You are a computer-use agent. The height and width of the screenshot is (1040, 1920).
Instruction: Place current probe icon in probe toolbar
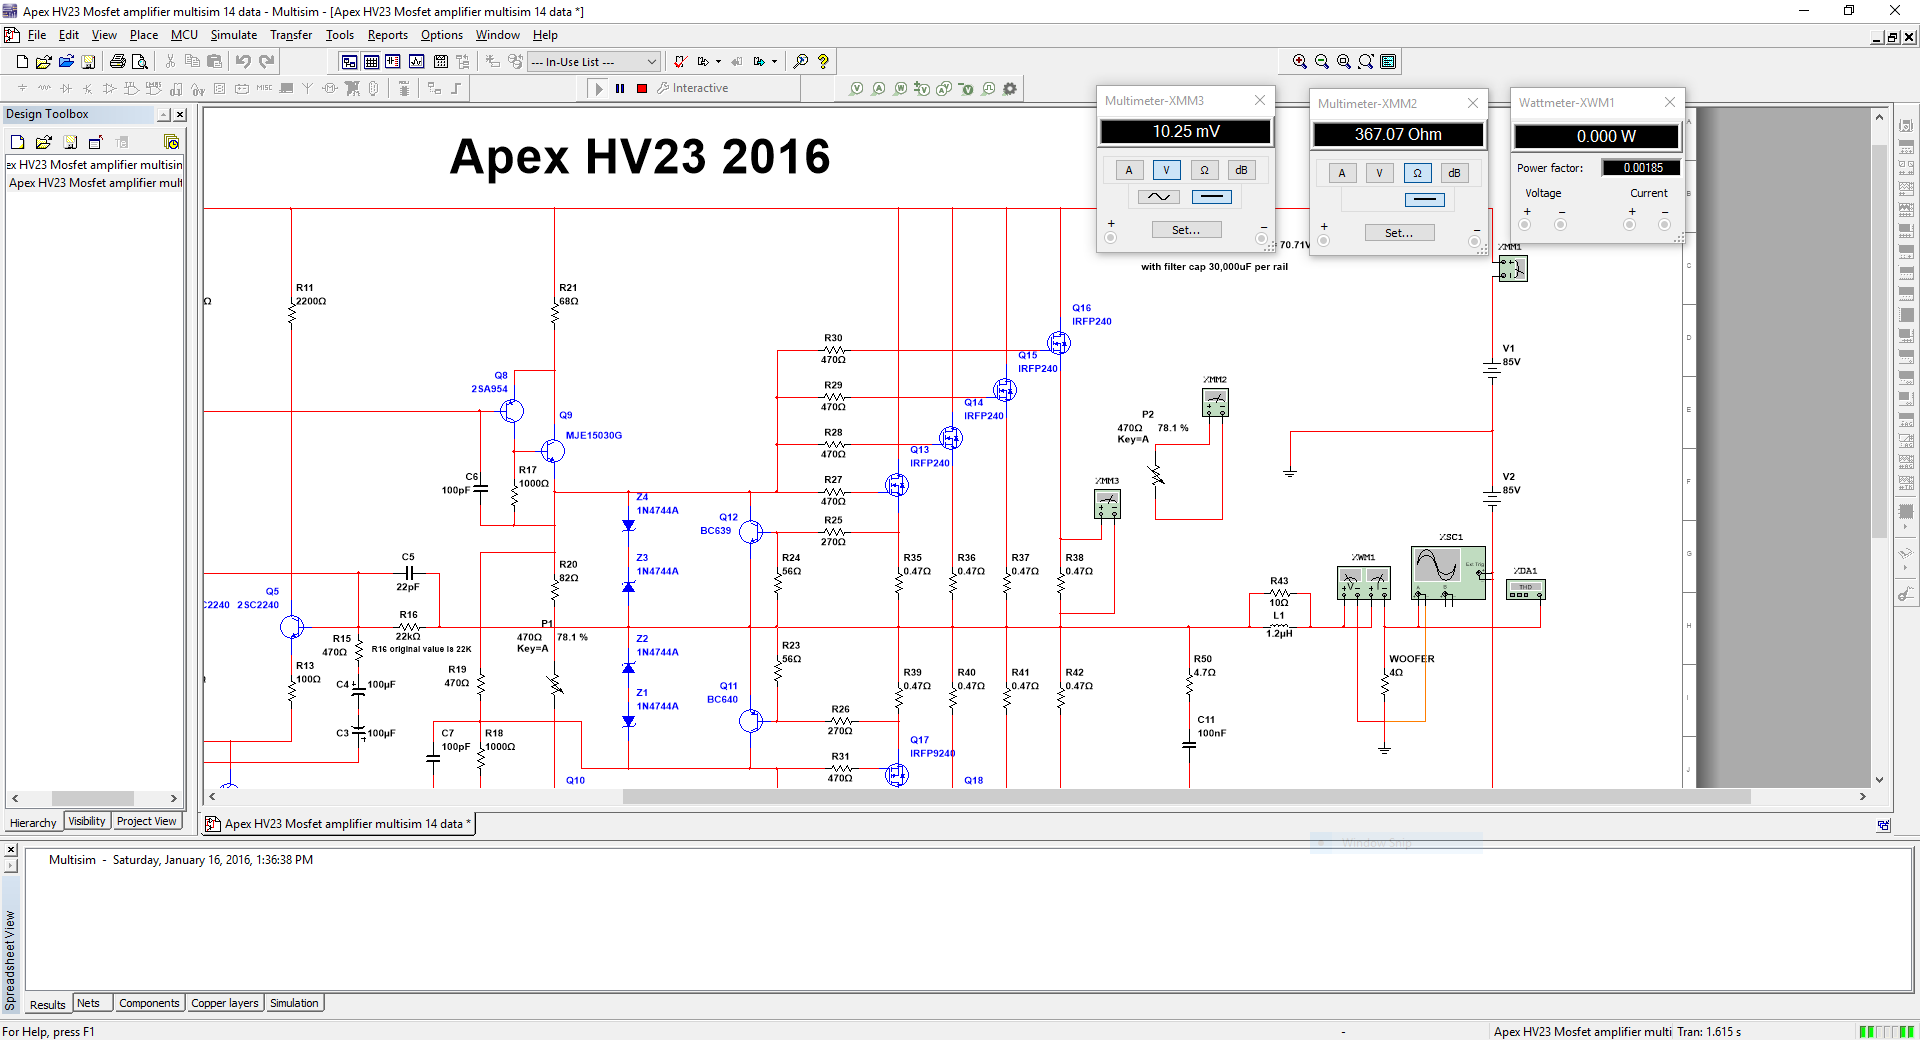(878, 89)
